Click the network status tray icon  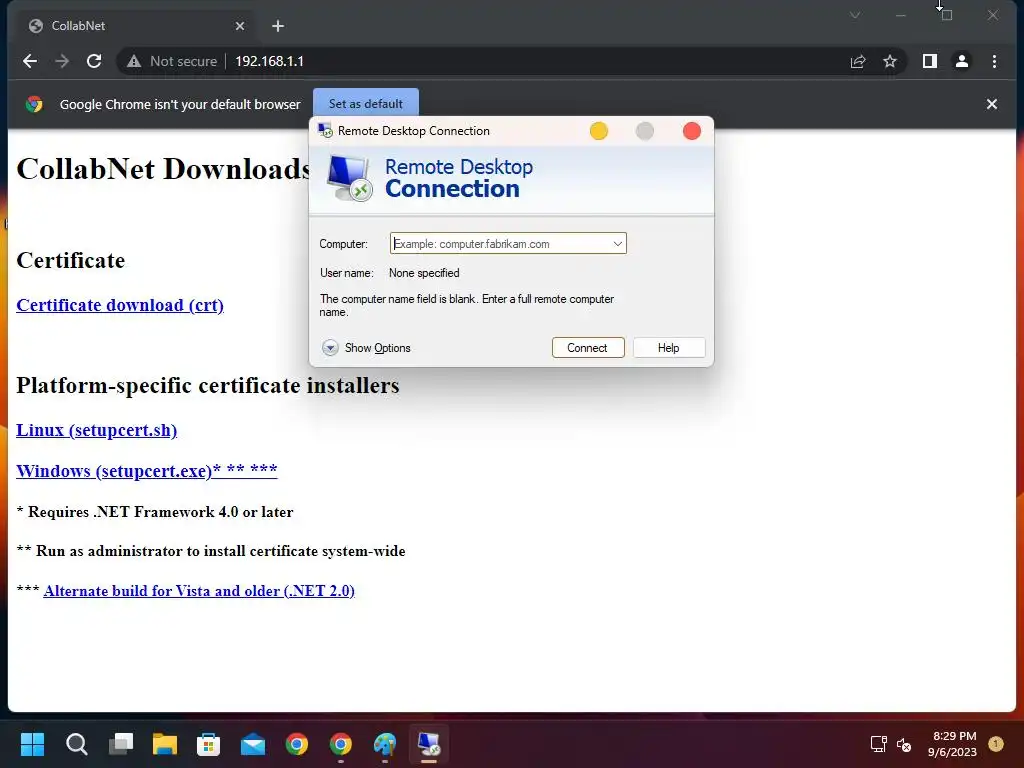878,744
